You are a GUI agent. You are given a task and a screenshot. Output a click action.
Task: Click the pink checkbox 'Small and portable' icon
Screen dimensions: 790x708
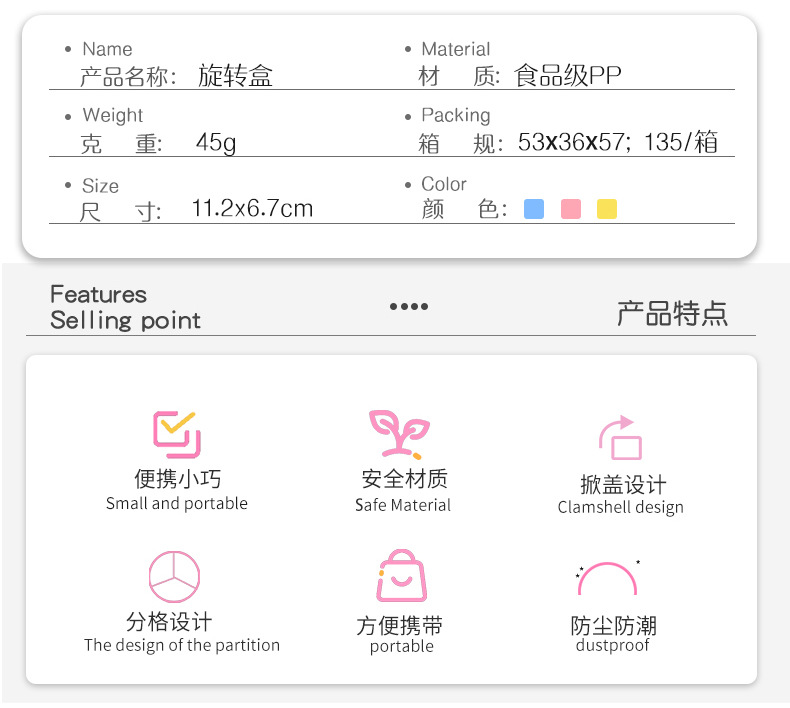pos(177,433)
